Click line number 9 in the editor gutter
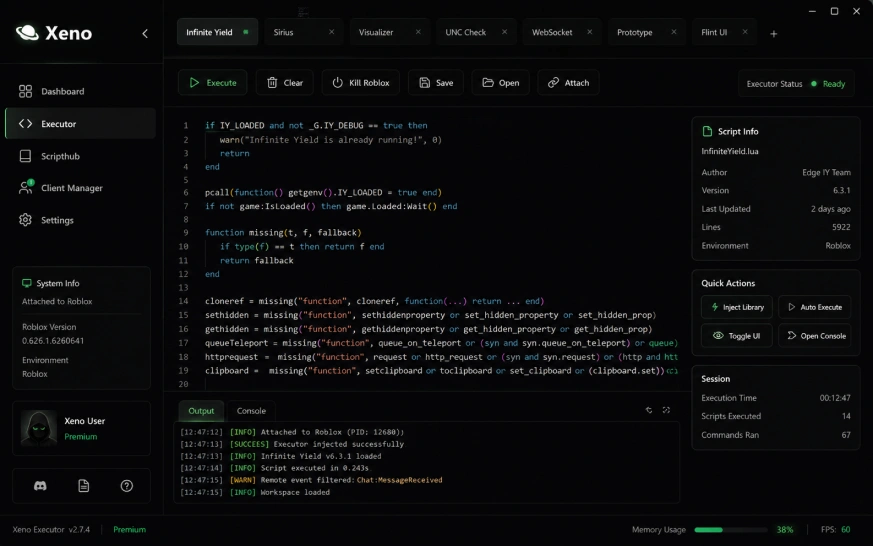Viewport: 873px width, 546px height. coord(185,233)
